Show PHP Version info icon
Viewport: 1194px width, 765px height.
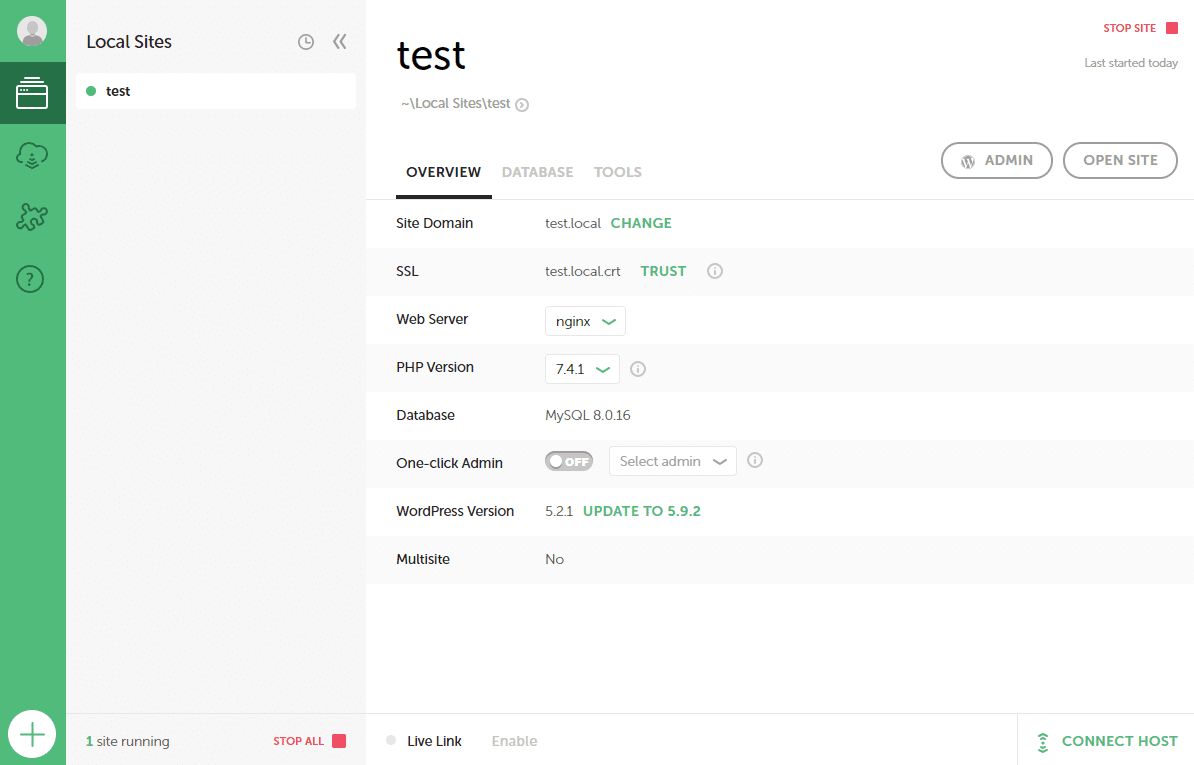pos(638,369)
